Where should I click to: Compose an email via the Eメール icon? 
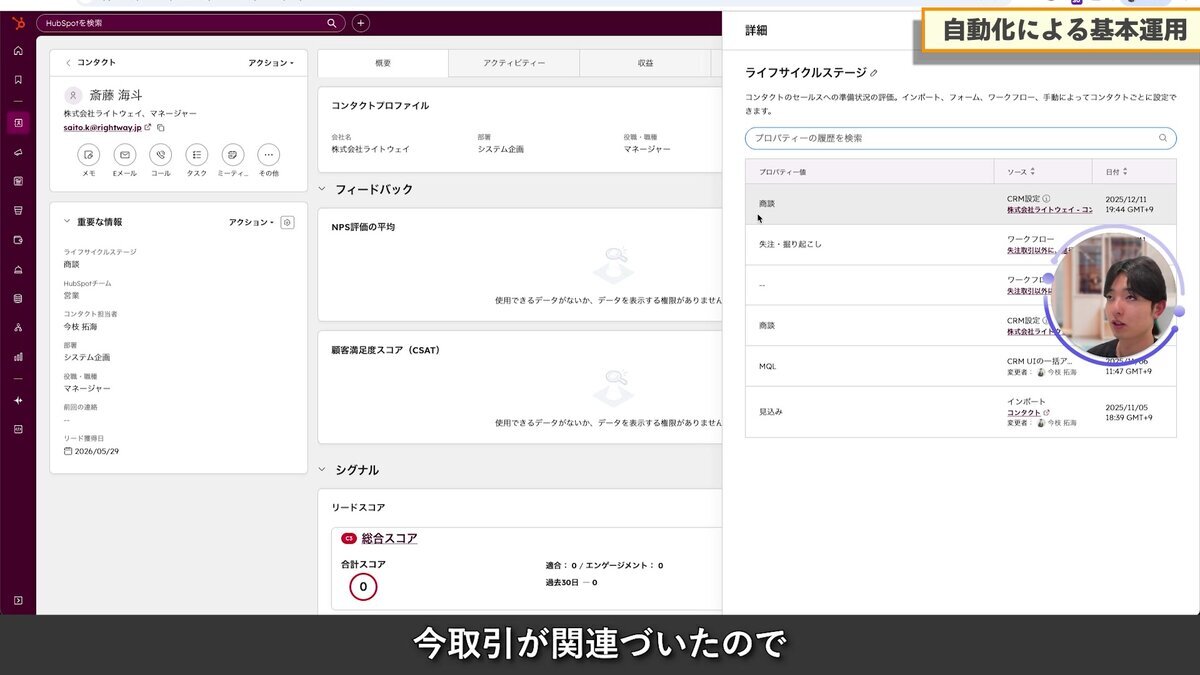pos(124,155)
